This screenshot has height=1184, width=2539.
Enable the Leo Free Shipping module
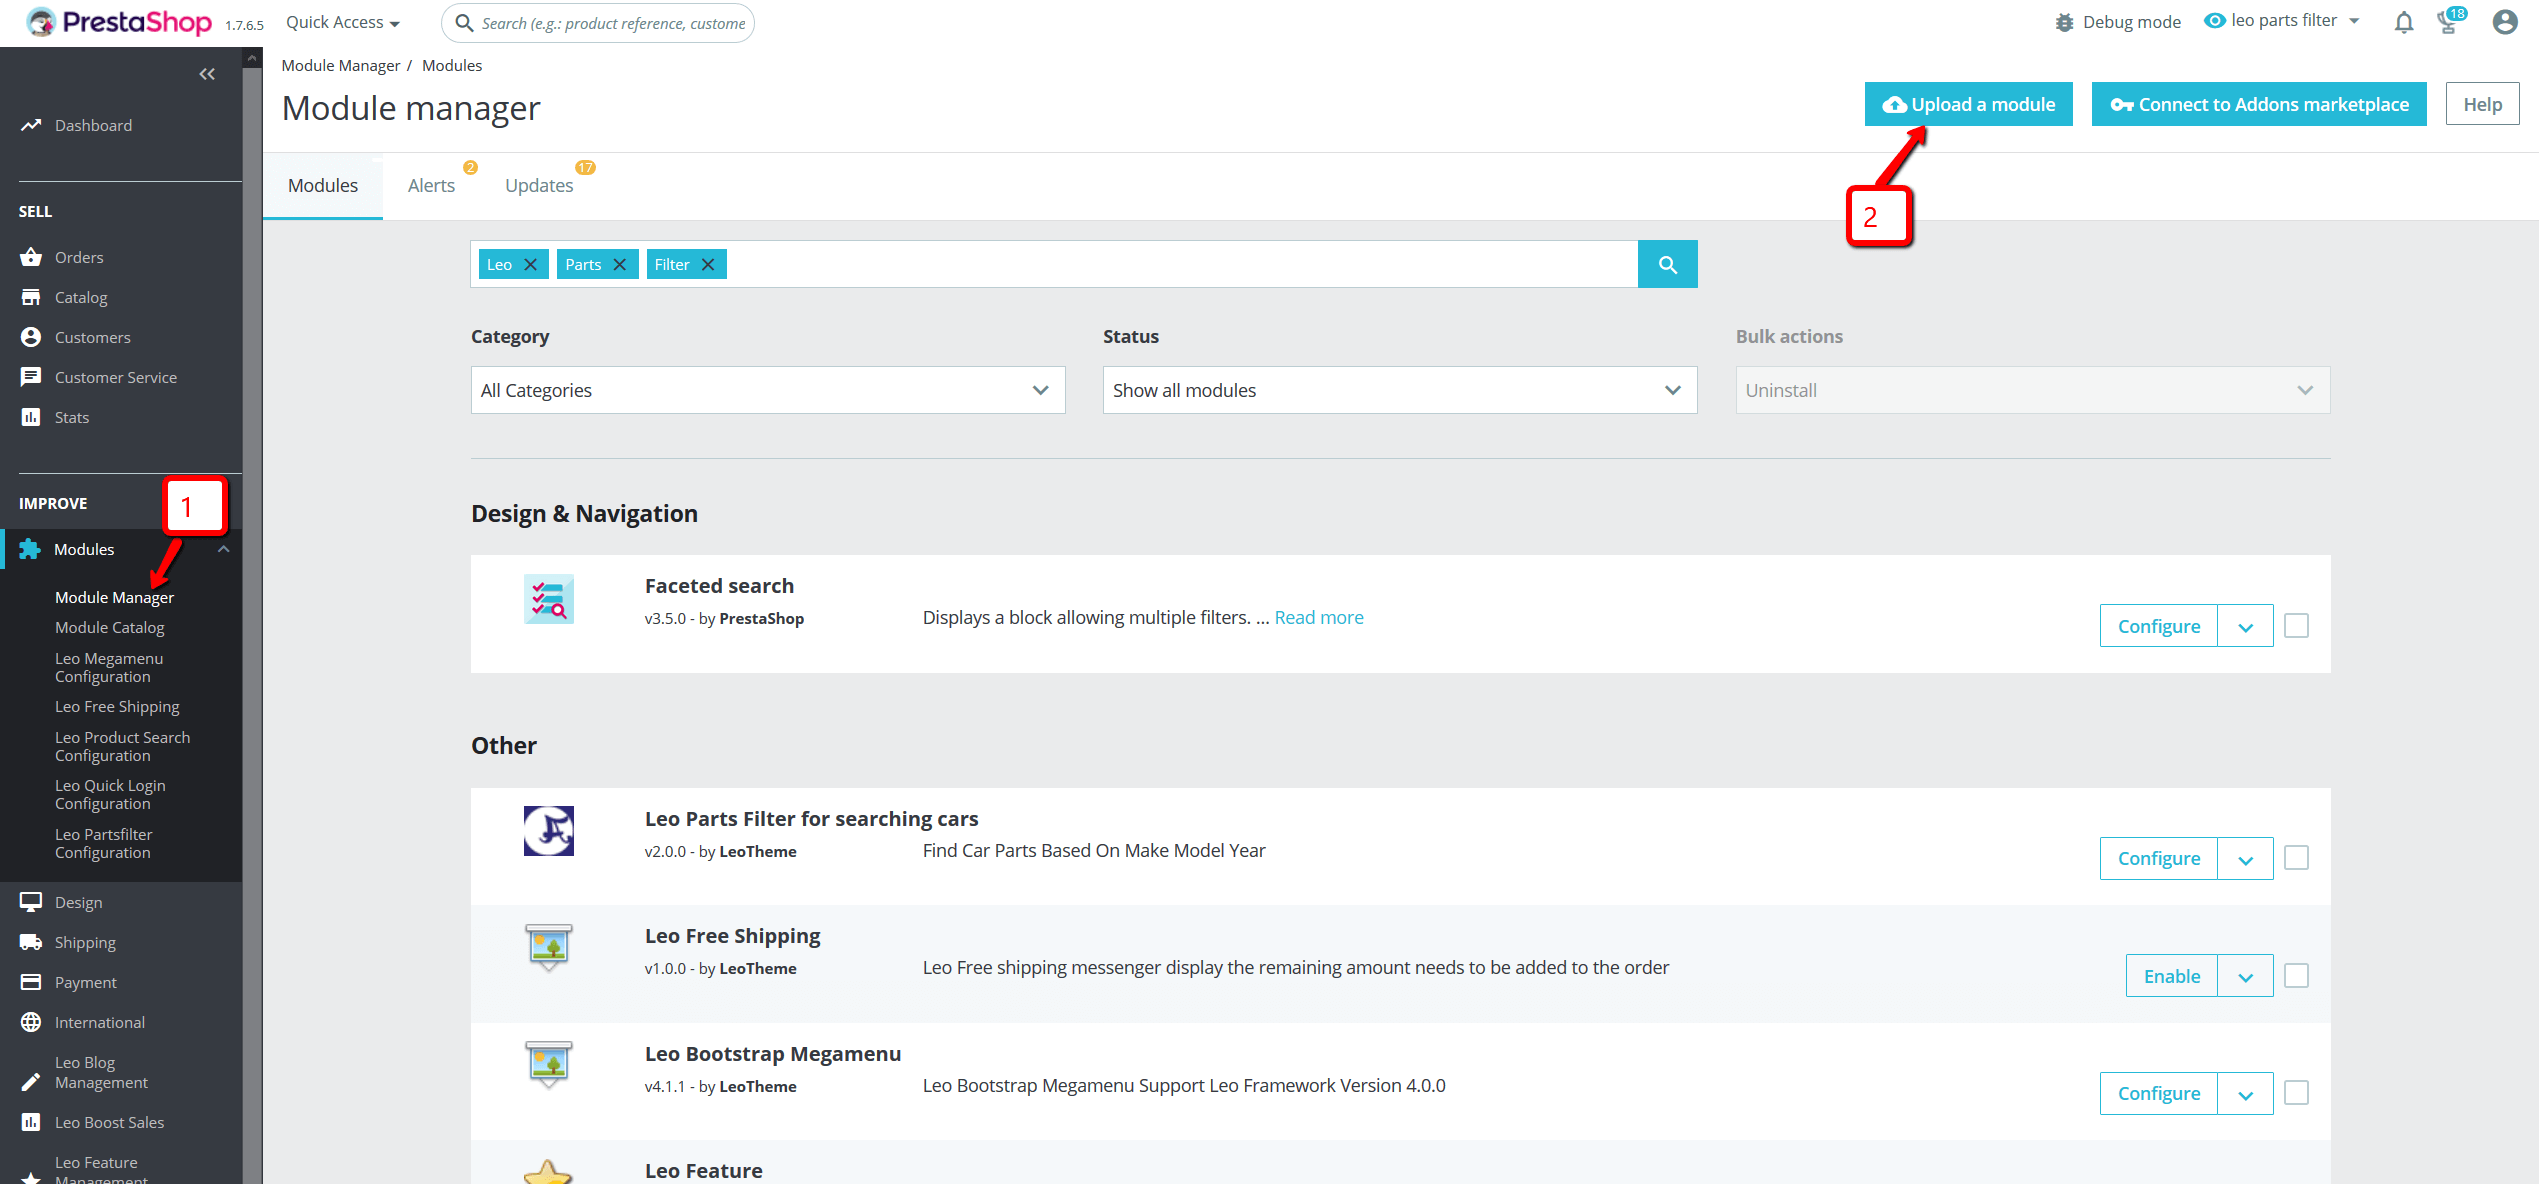[x=2172, y=976]
